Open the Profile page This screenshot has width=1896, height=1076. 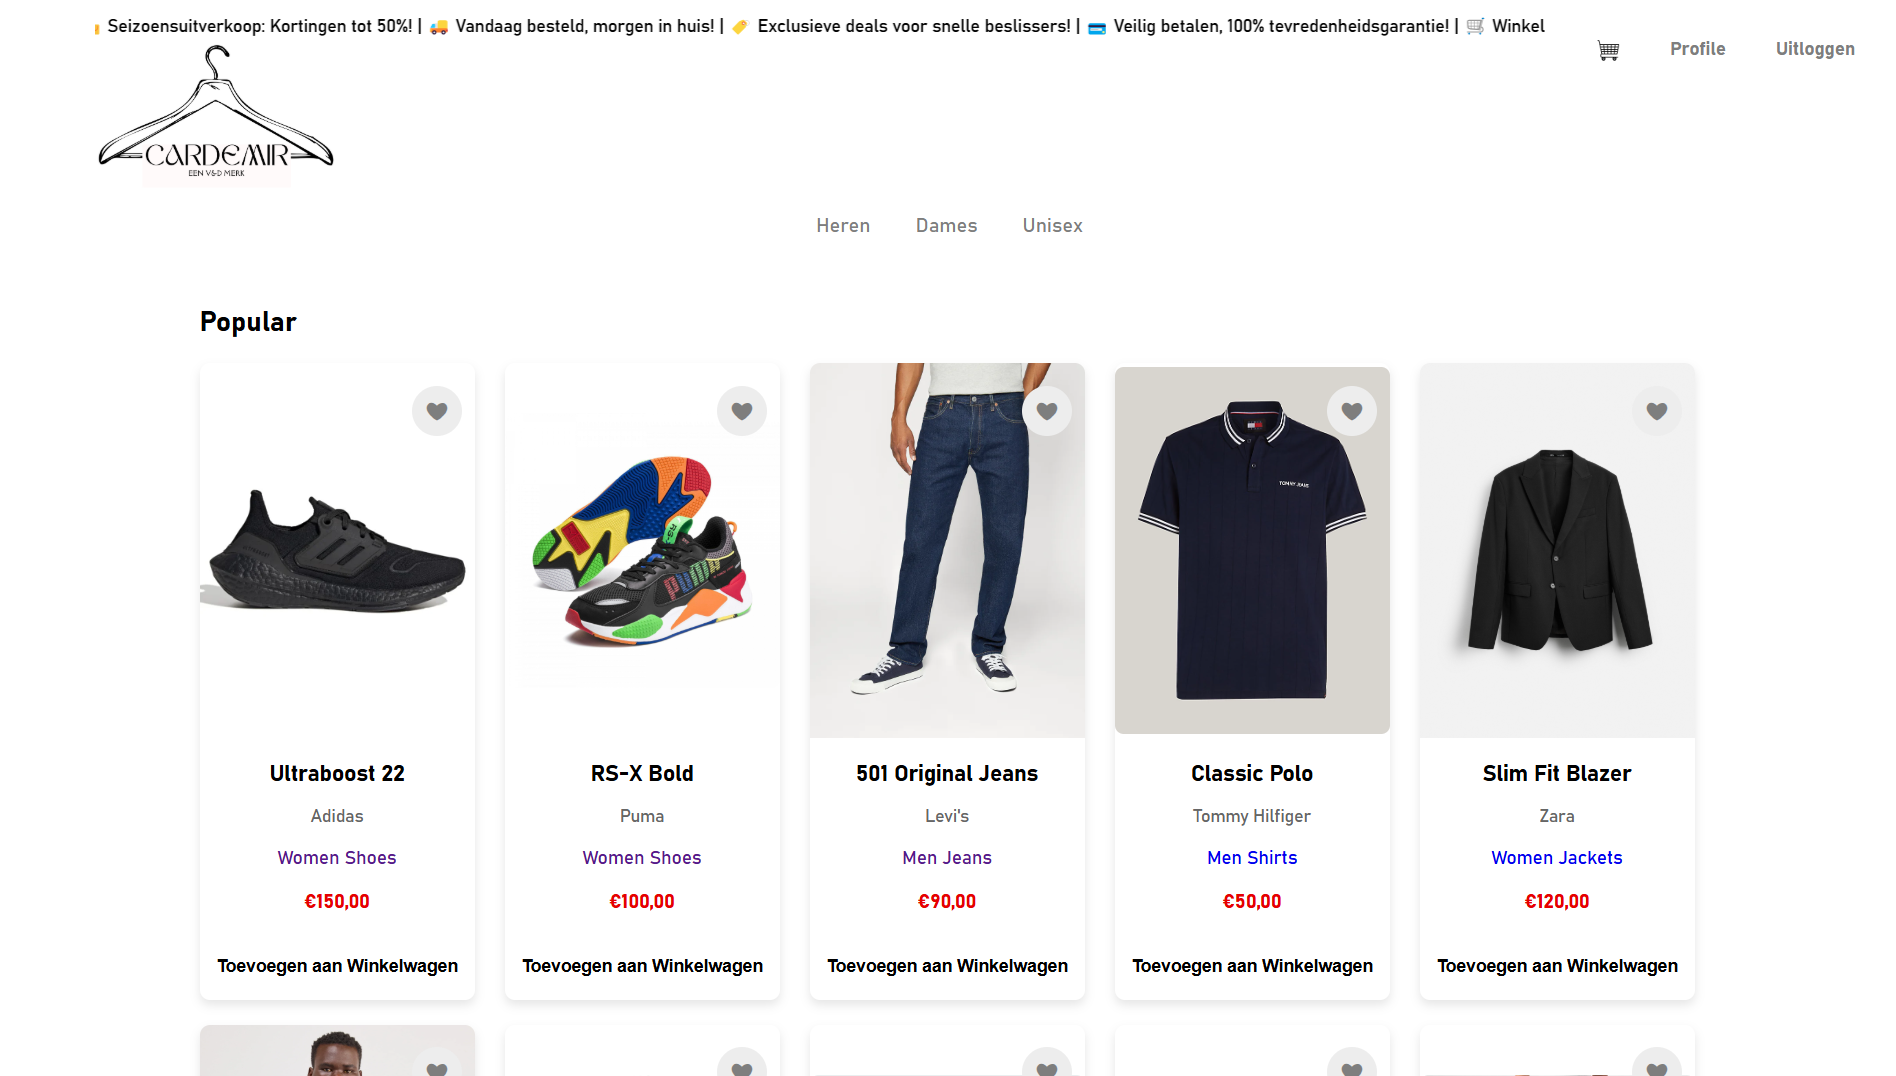coord(1697,49)
